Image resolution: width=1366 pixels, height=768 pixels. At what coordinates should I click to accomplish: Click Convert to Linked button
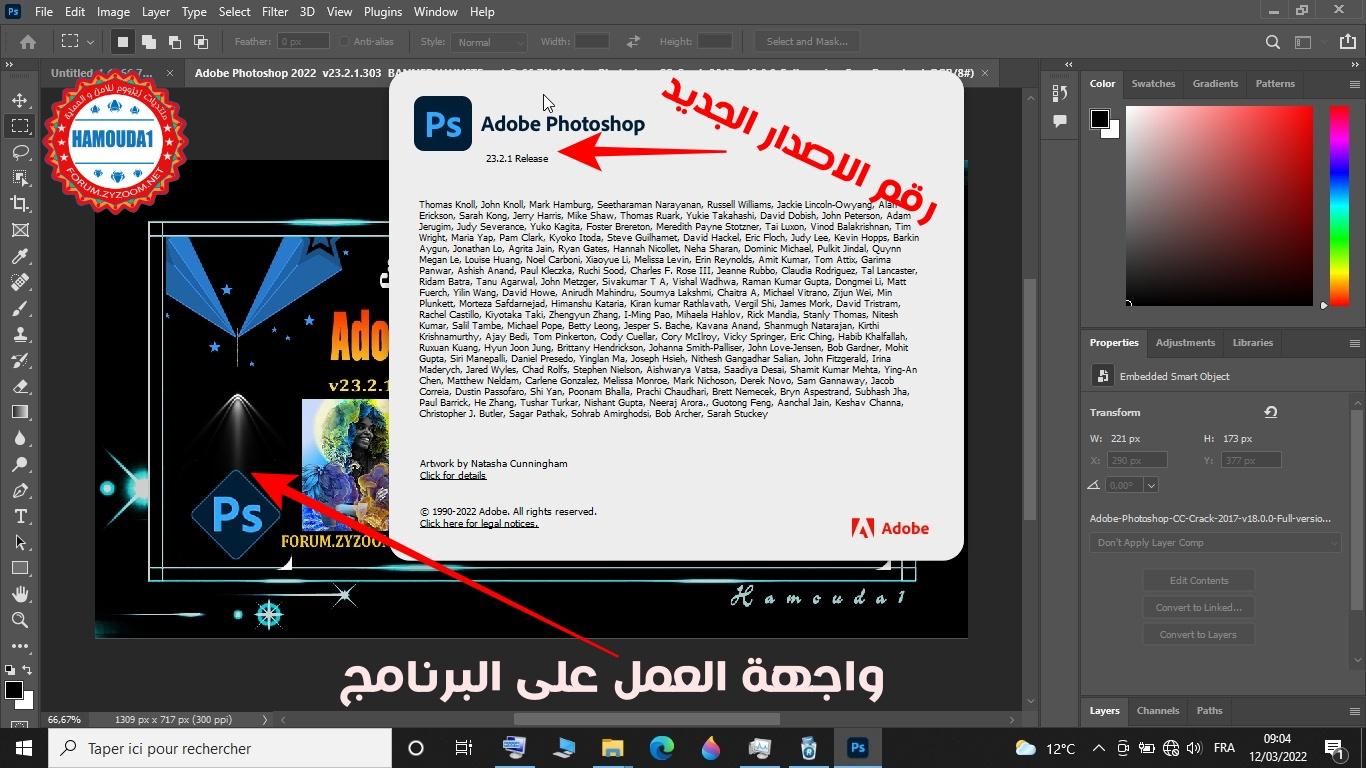pos(1199,607)
